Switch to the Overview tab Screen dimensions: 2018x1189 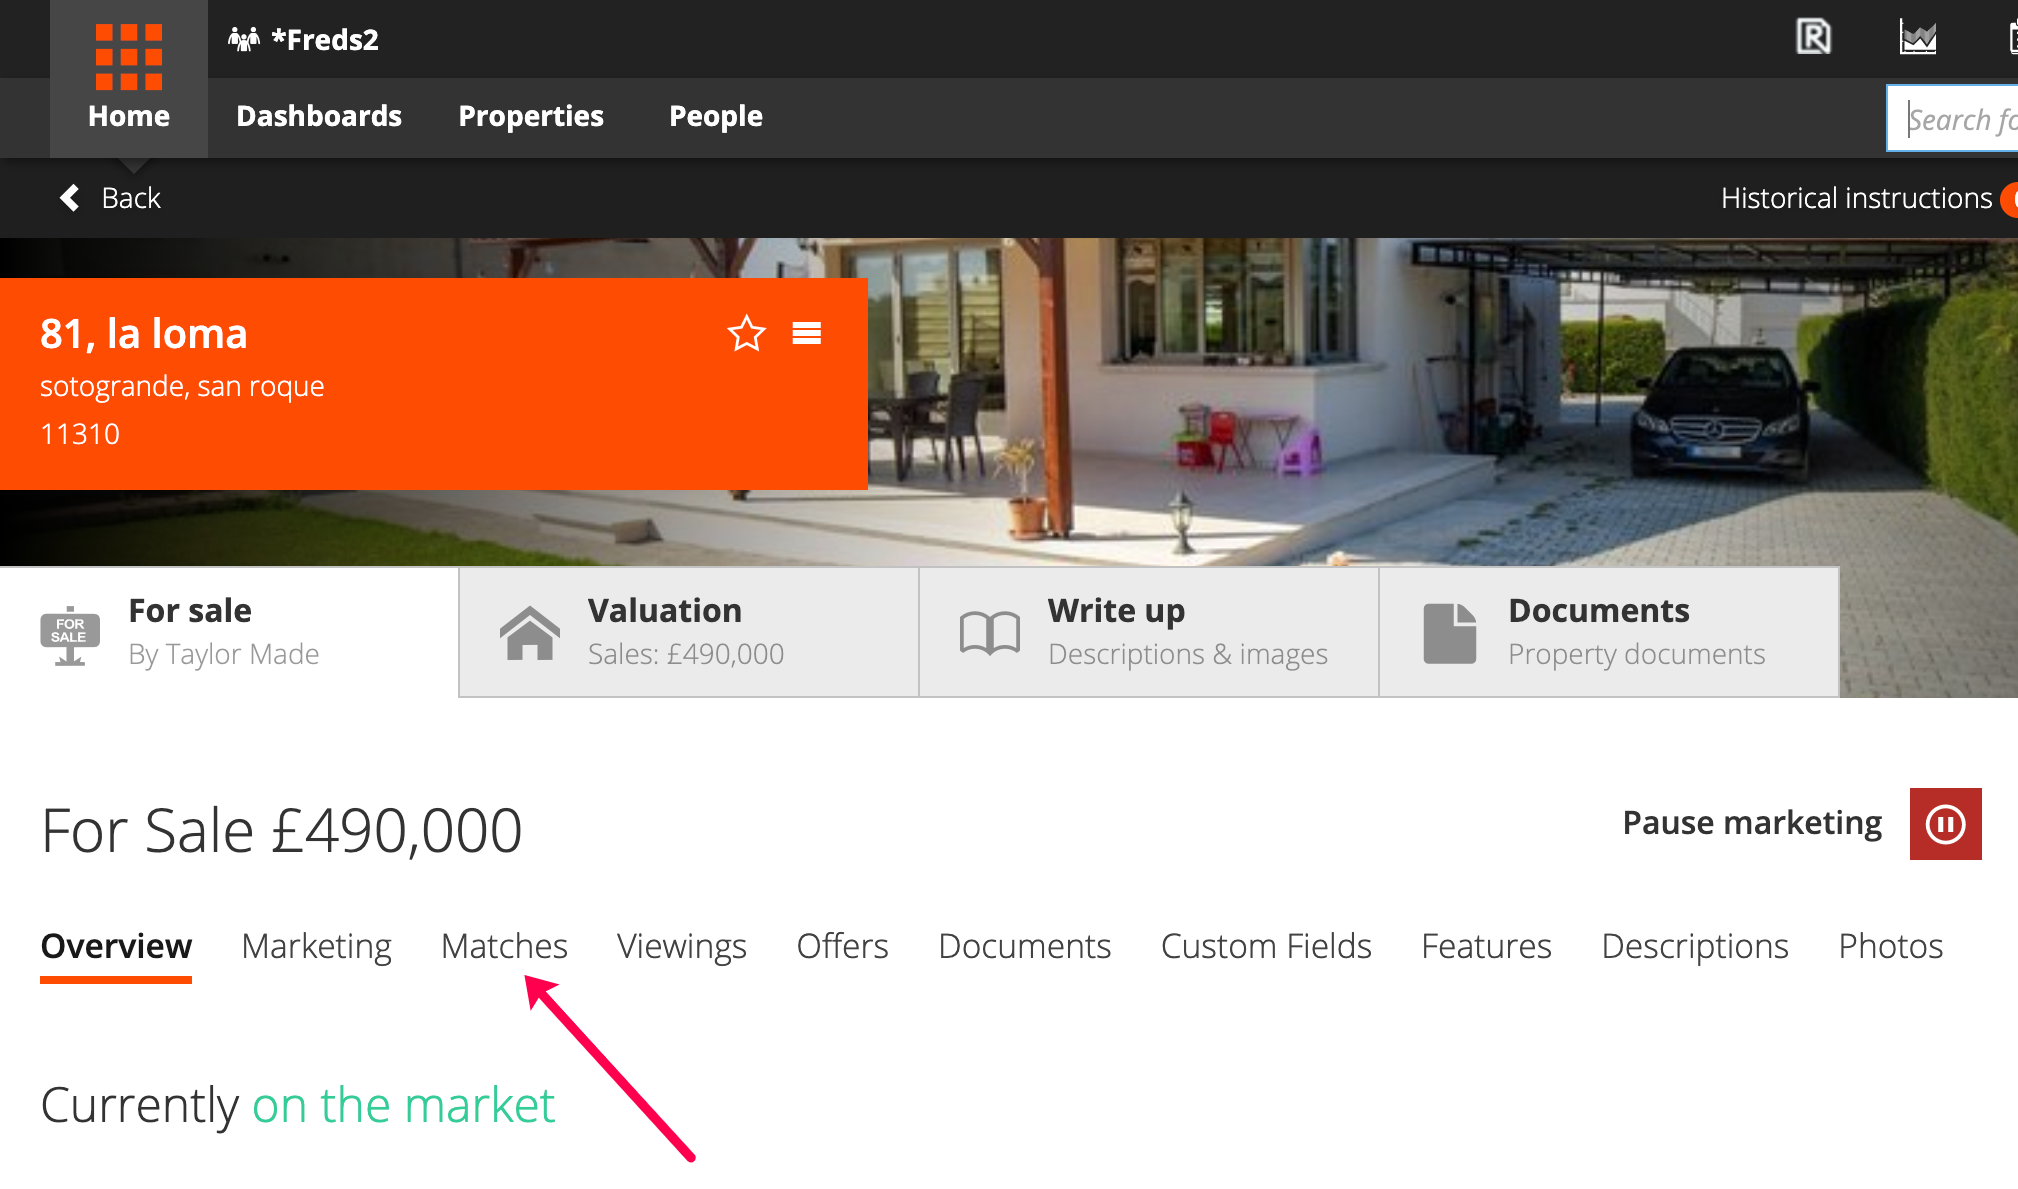[116, 946]
